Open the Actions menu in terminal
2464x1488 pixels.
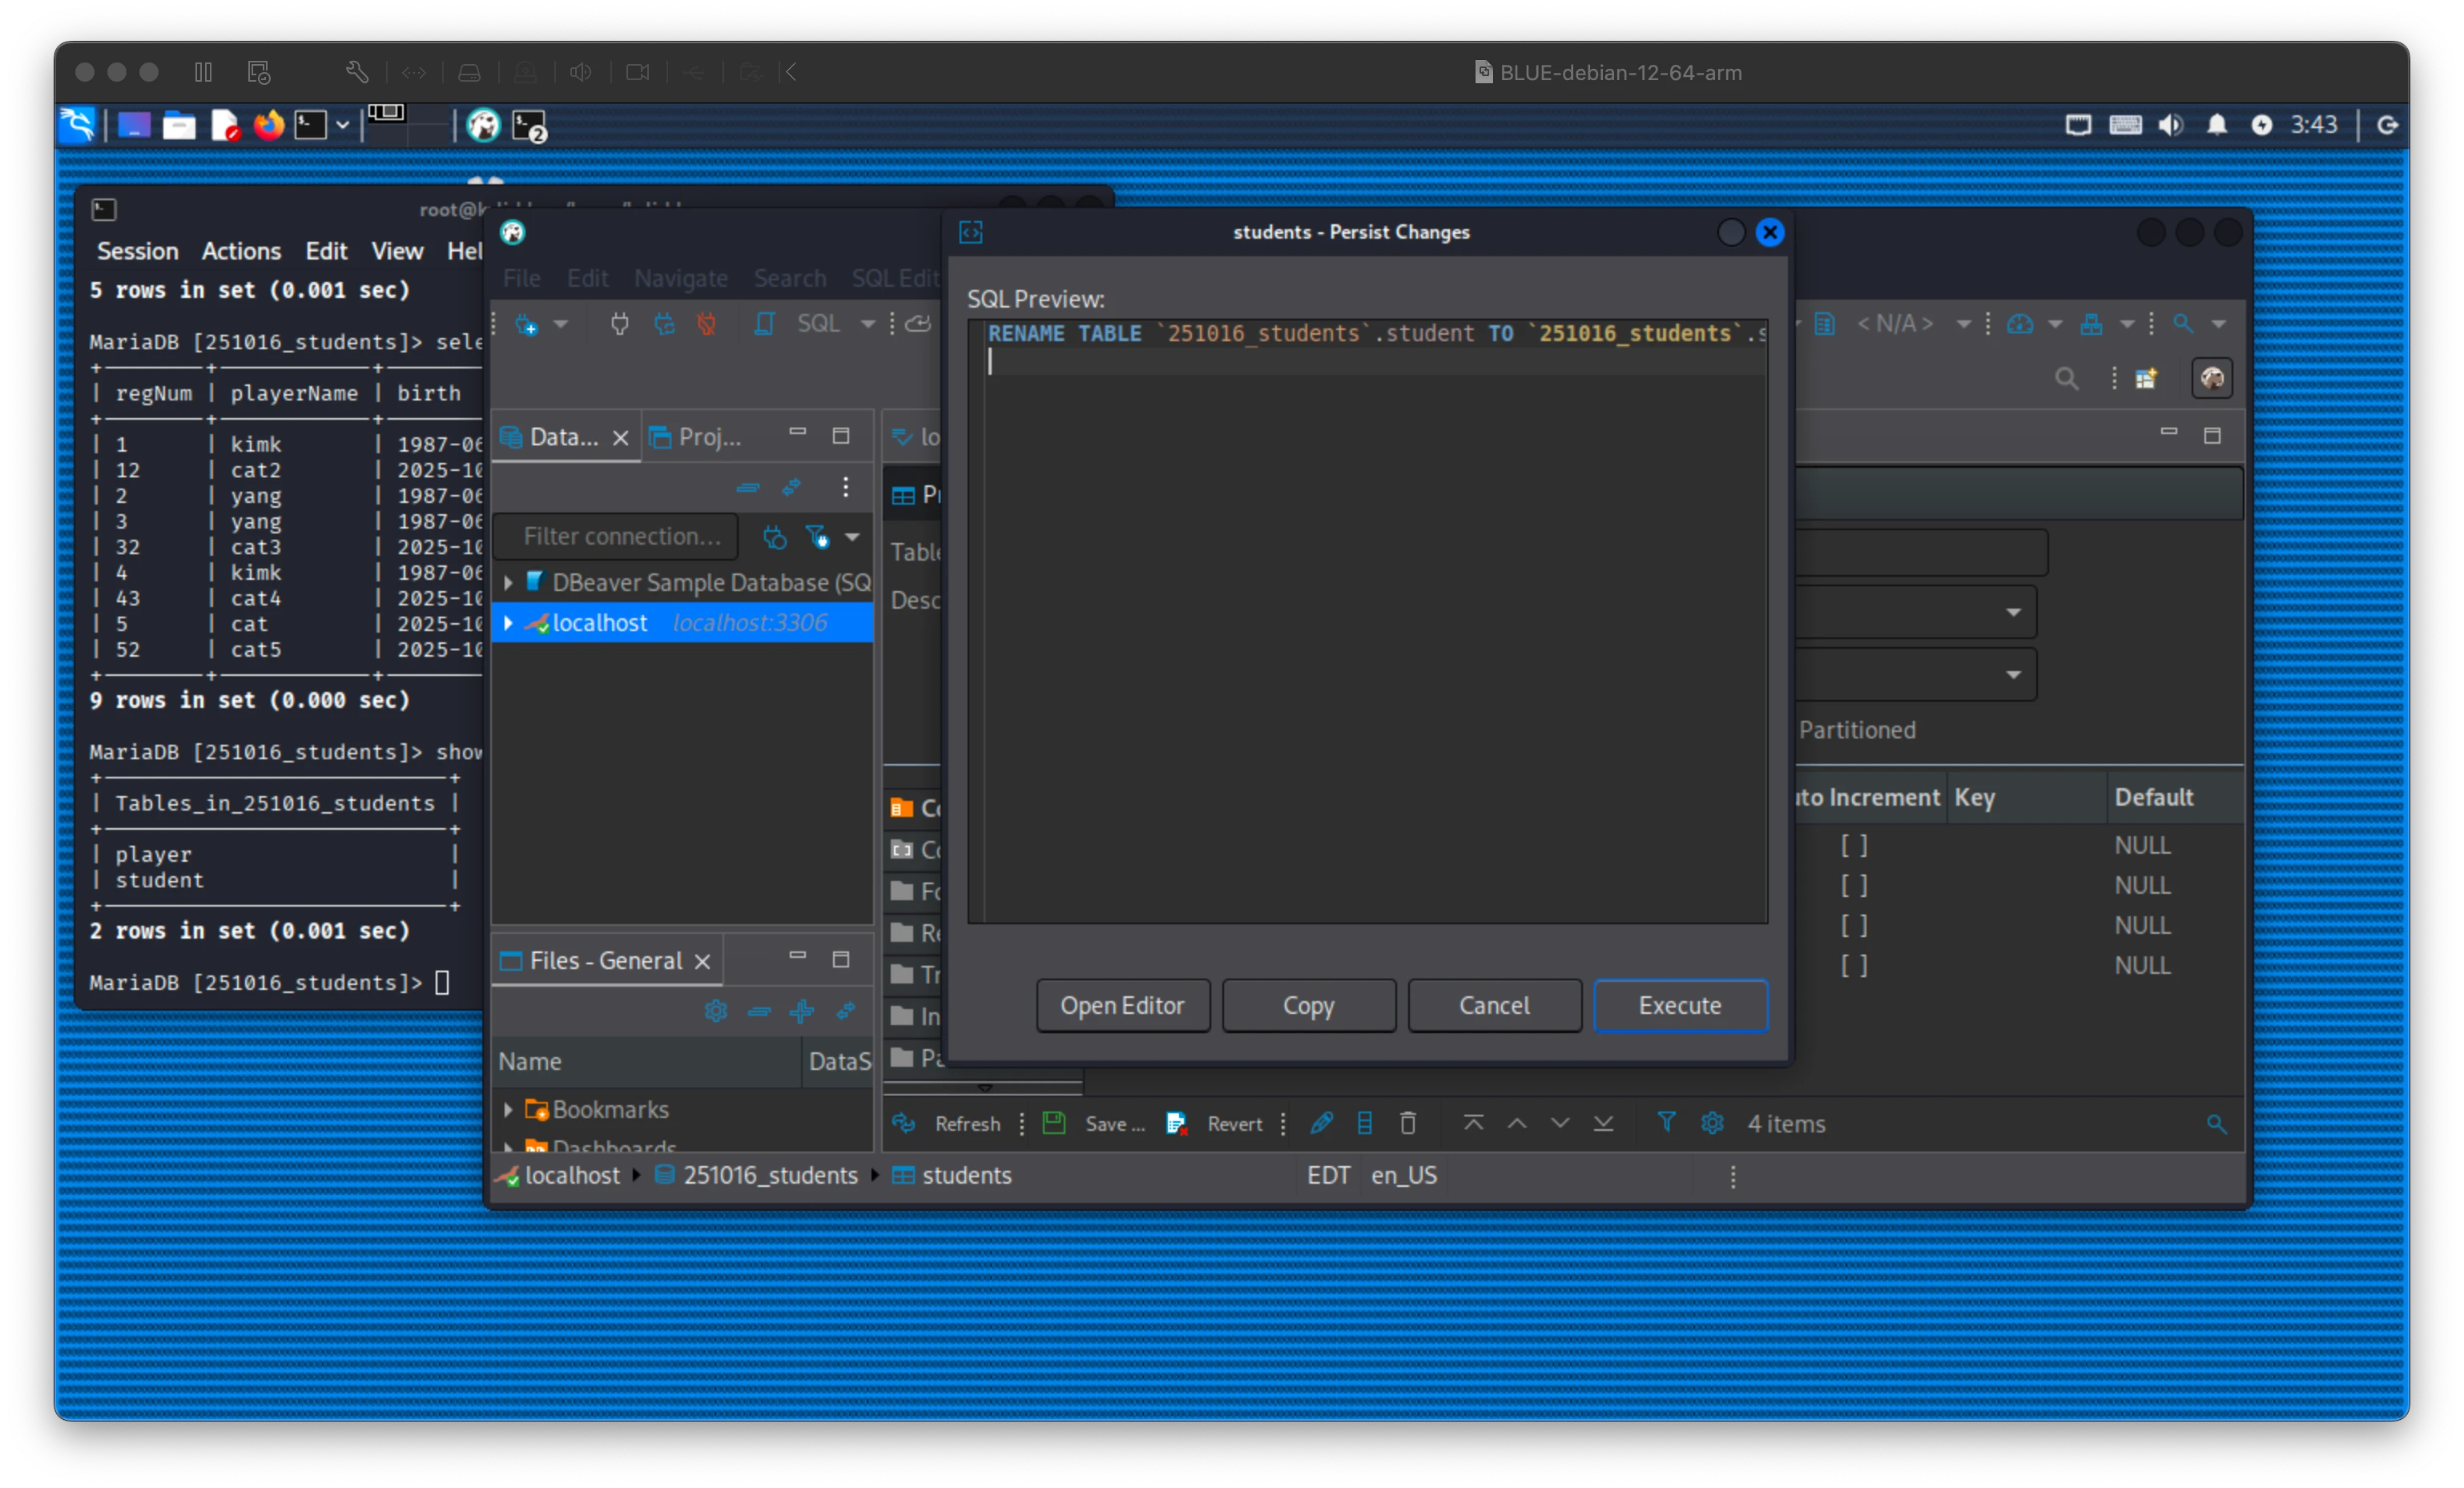pyautogui.click(x=241, y=251)
